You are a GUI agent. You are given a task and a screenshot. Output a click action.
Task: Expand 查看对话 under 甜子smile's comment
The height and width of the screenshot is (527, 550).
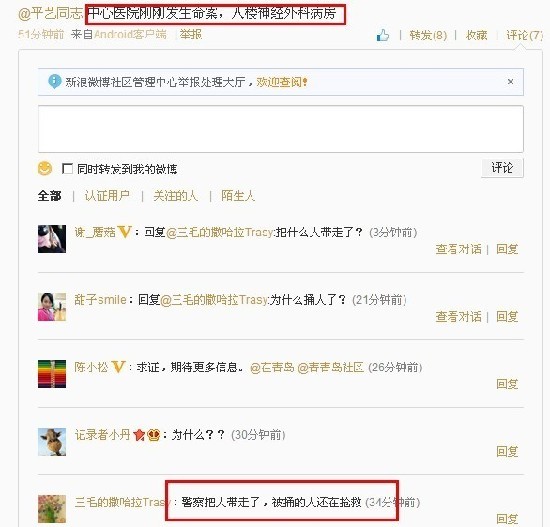click(x=458, y=317)
